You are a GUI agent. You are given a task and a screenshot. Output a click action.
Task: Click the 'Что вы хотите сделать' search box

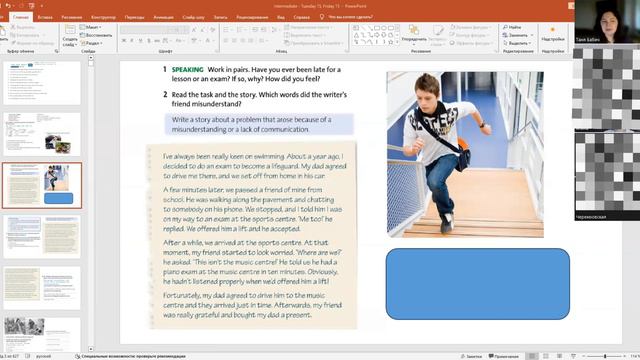346,17
